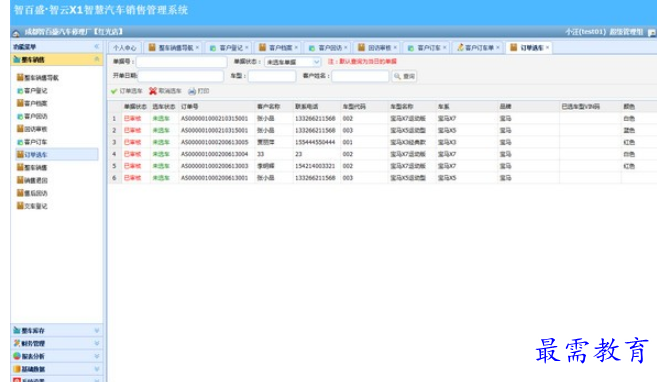Open 交车登记 in the sidebar menu

coord(32,206)
